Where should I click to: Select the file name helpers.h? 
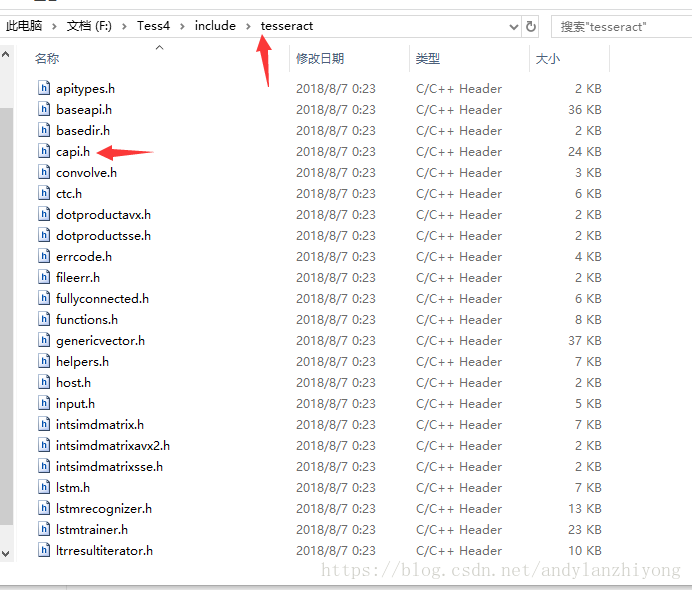(83, 362)
